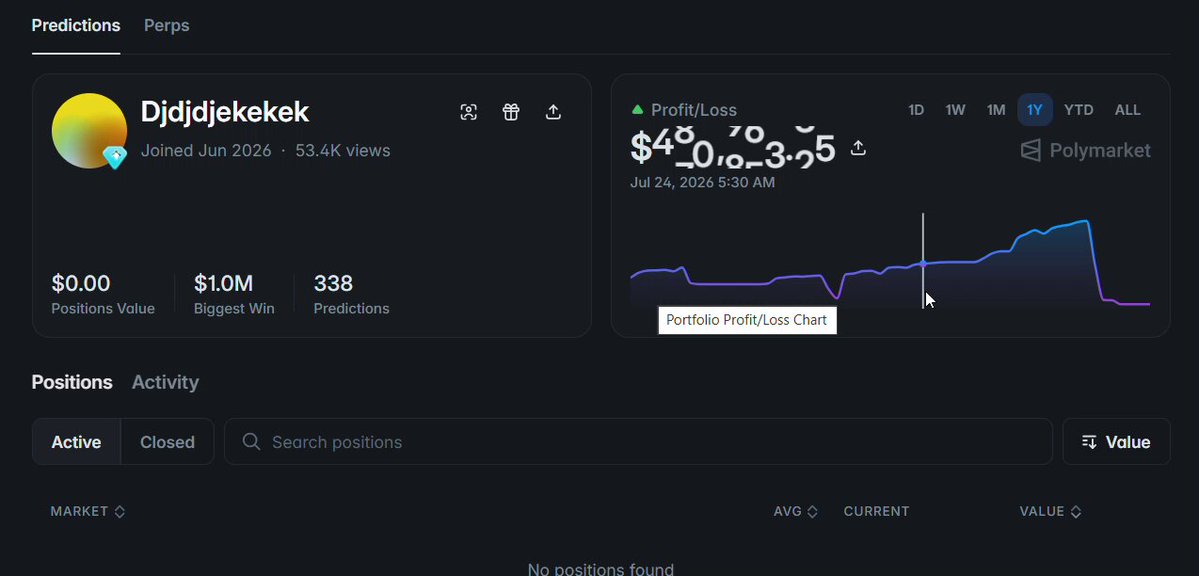Show Closed positions
This screenshot has width=1199, height=576.
point(167,441)
